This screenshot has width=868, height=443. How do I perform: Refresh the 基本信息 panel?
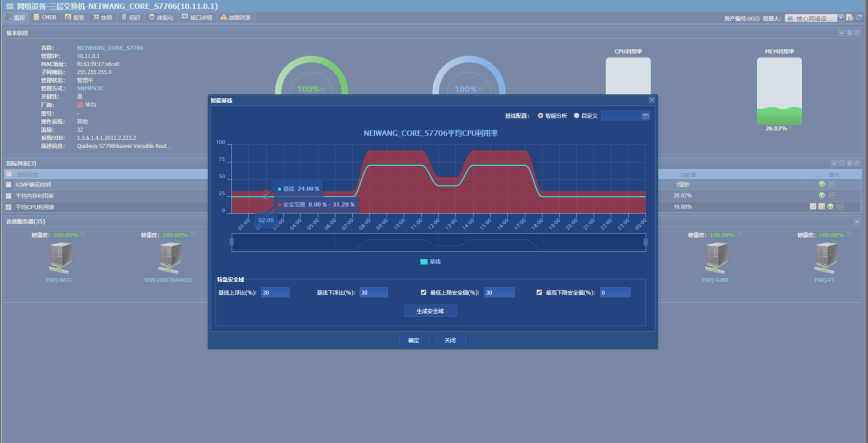click(857, 33)
